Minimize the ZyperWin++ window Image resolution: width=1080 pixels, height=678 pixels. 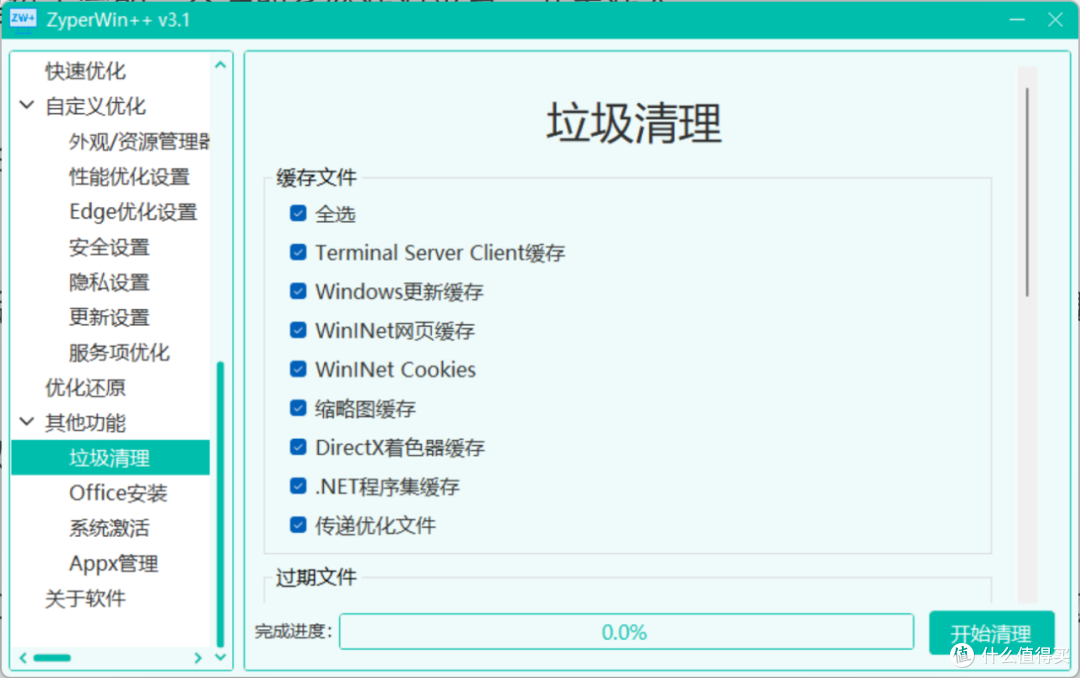click(1017, 20)
